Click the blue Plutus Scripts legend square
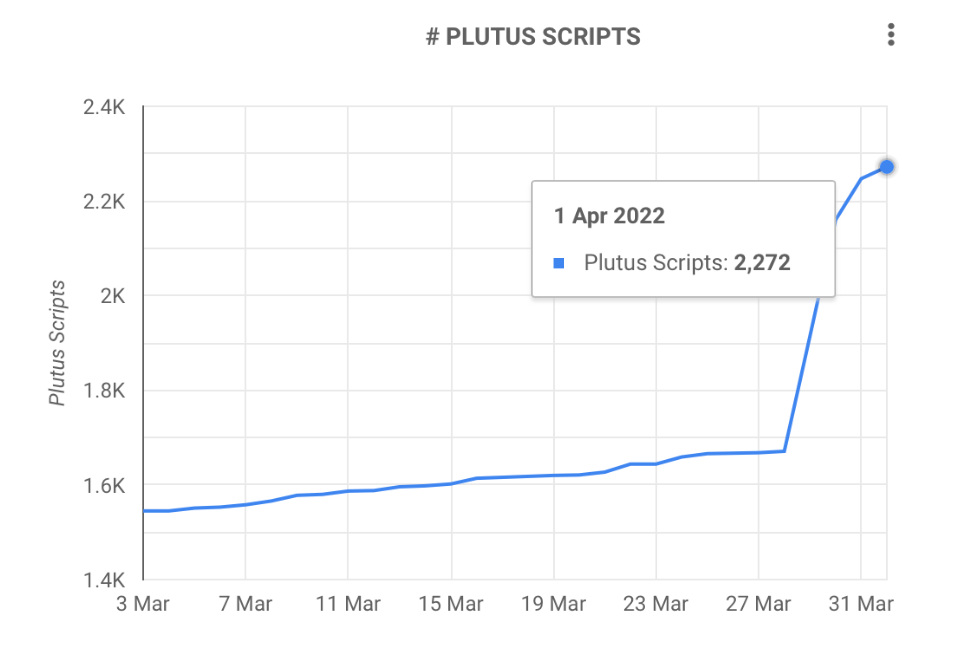This screenshot has height=662, width=955. [x=559, y=263]
